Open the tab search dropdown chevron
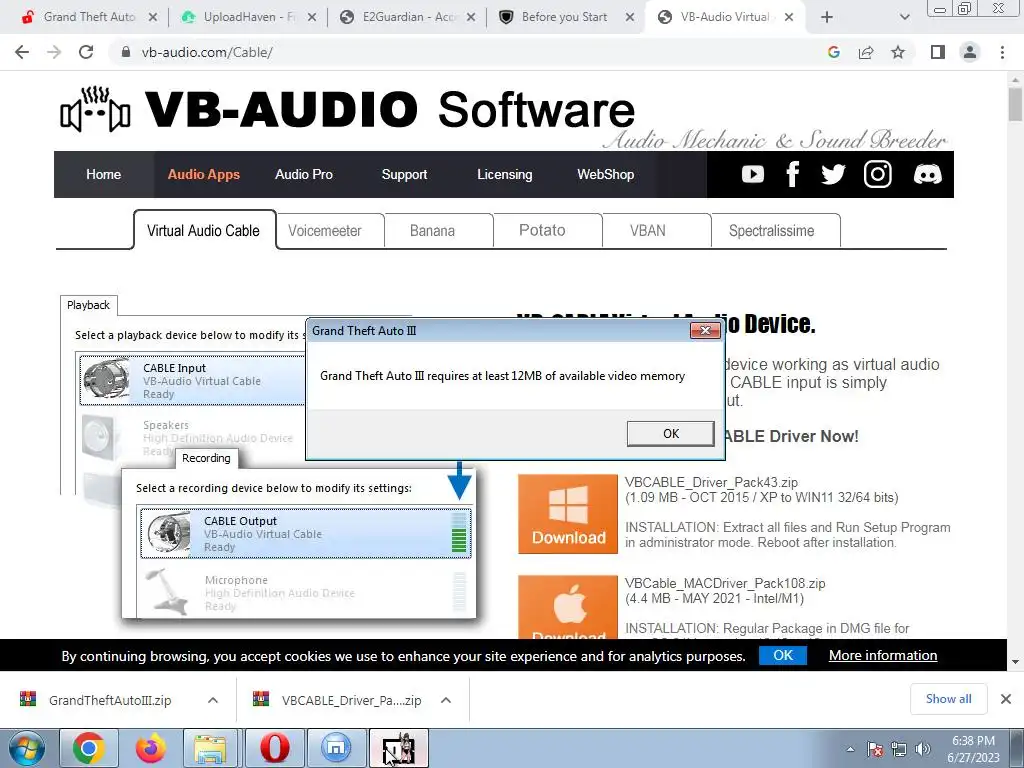 pos(904,17)
